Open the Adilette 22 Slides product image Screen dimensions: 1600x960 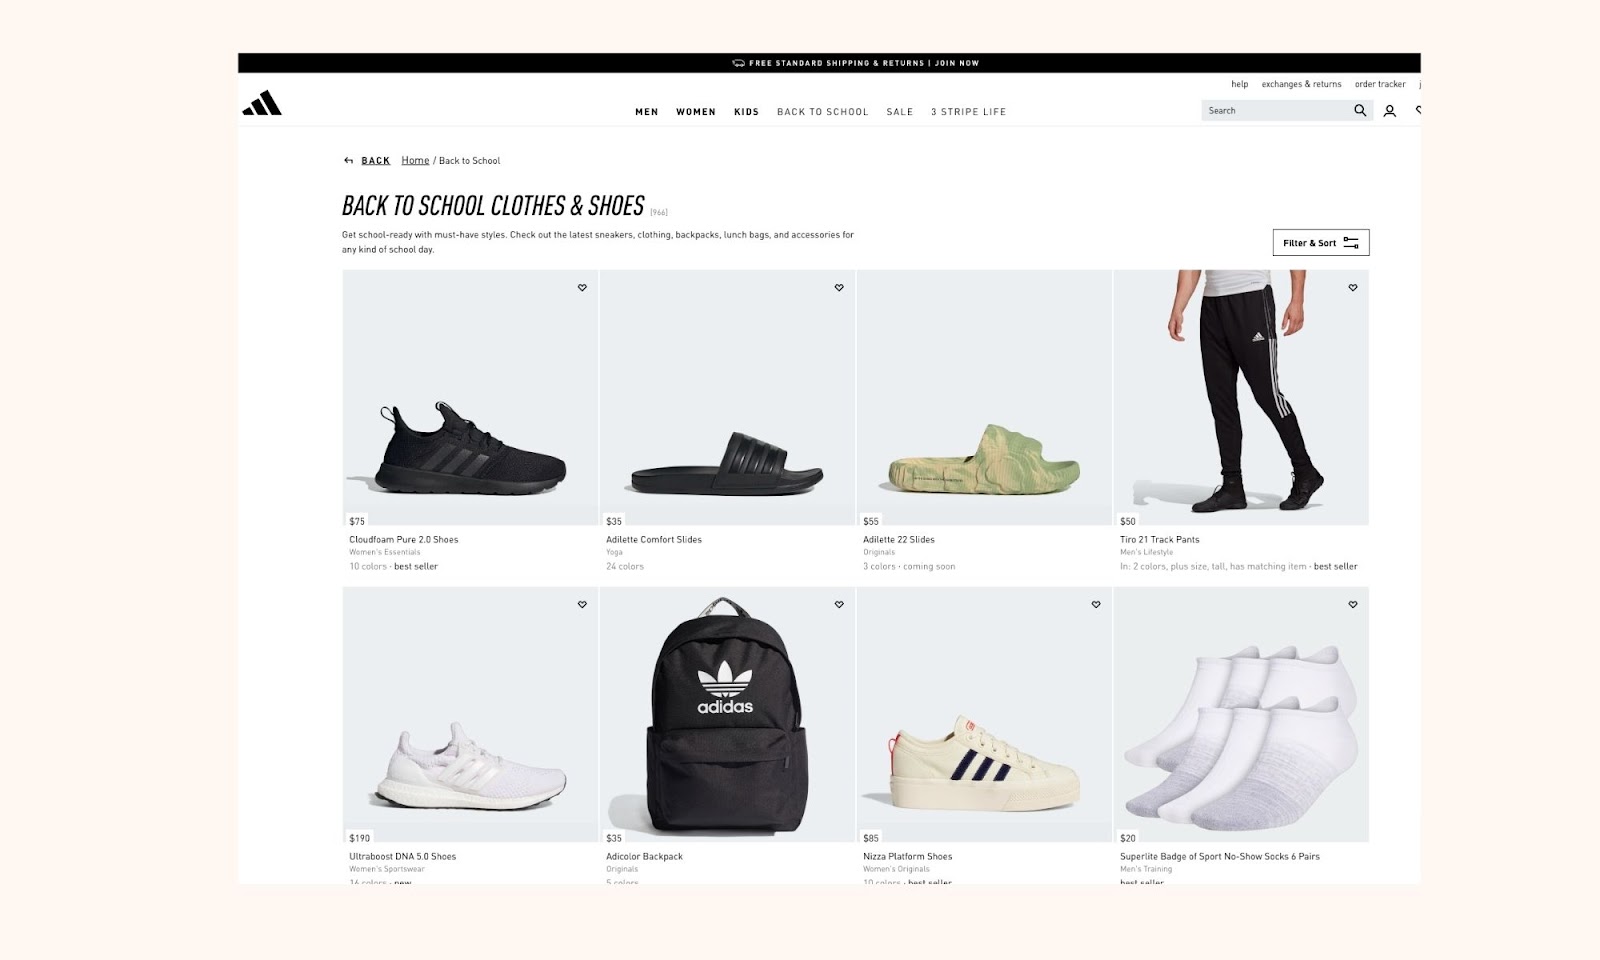(985, 397)
